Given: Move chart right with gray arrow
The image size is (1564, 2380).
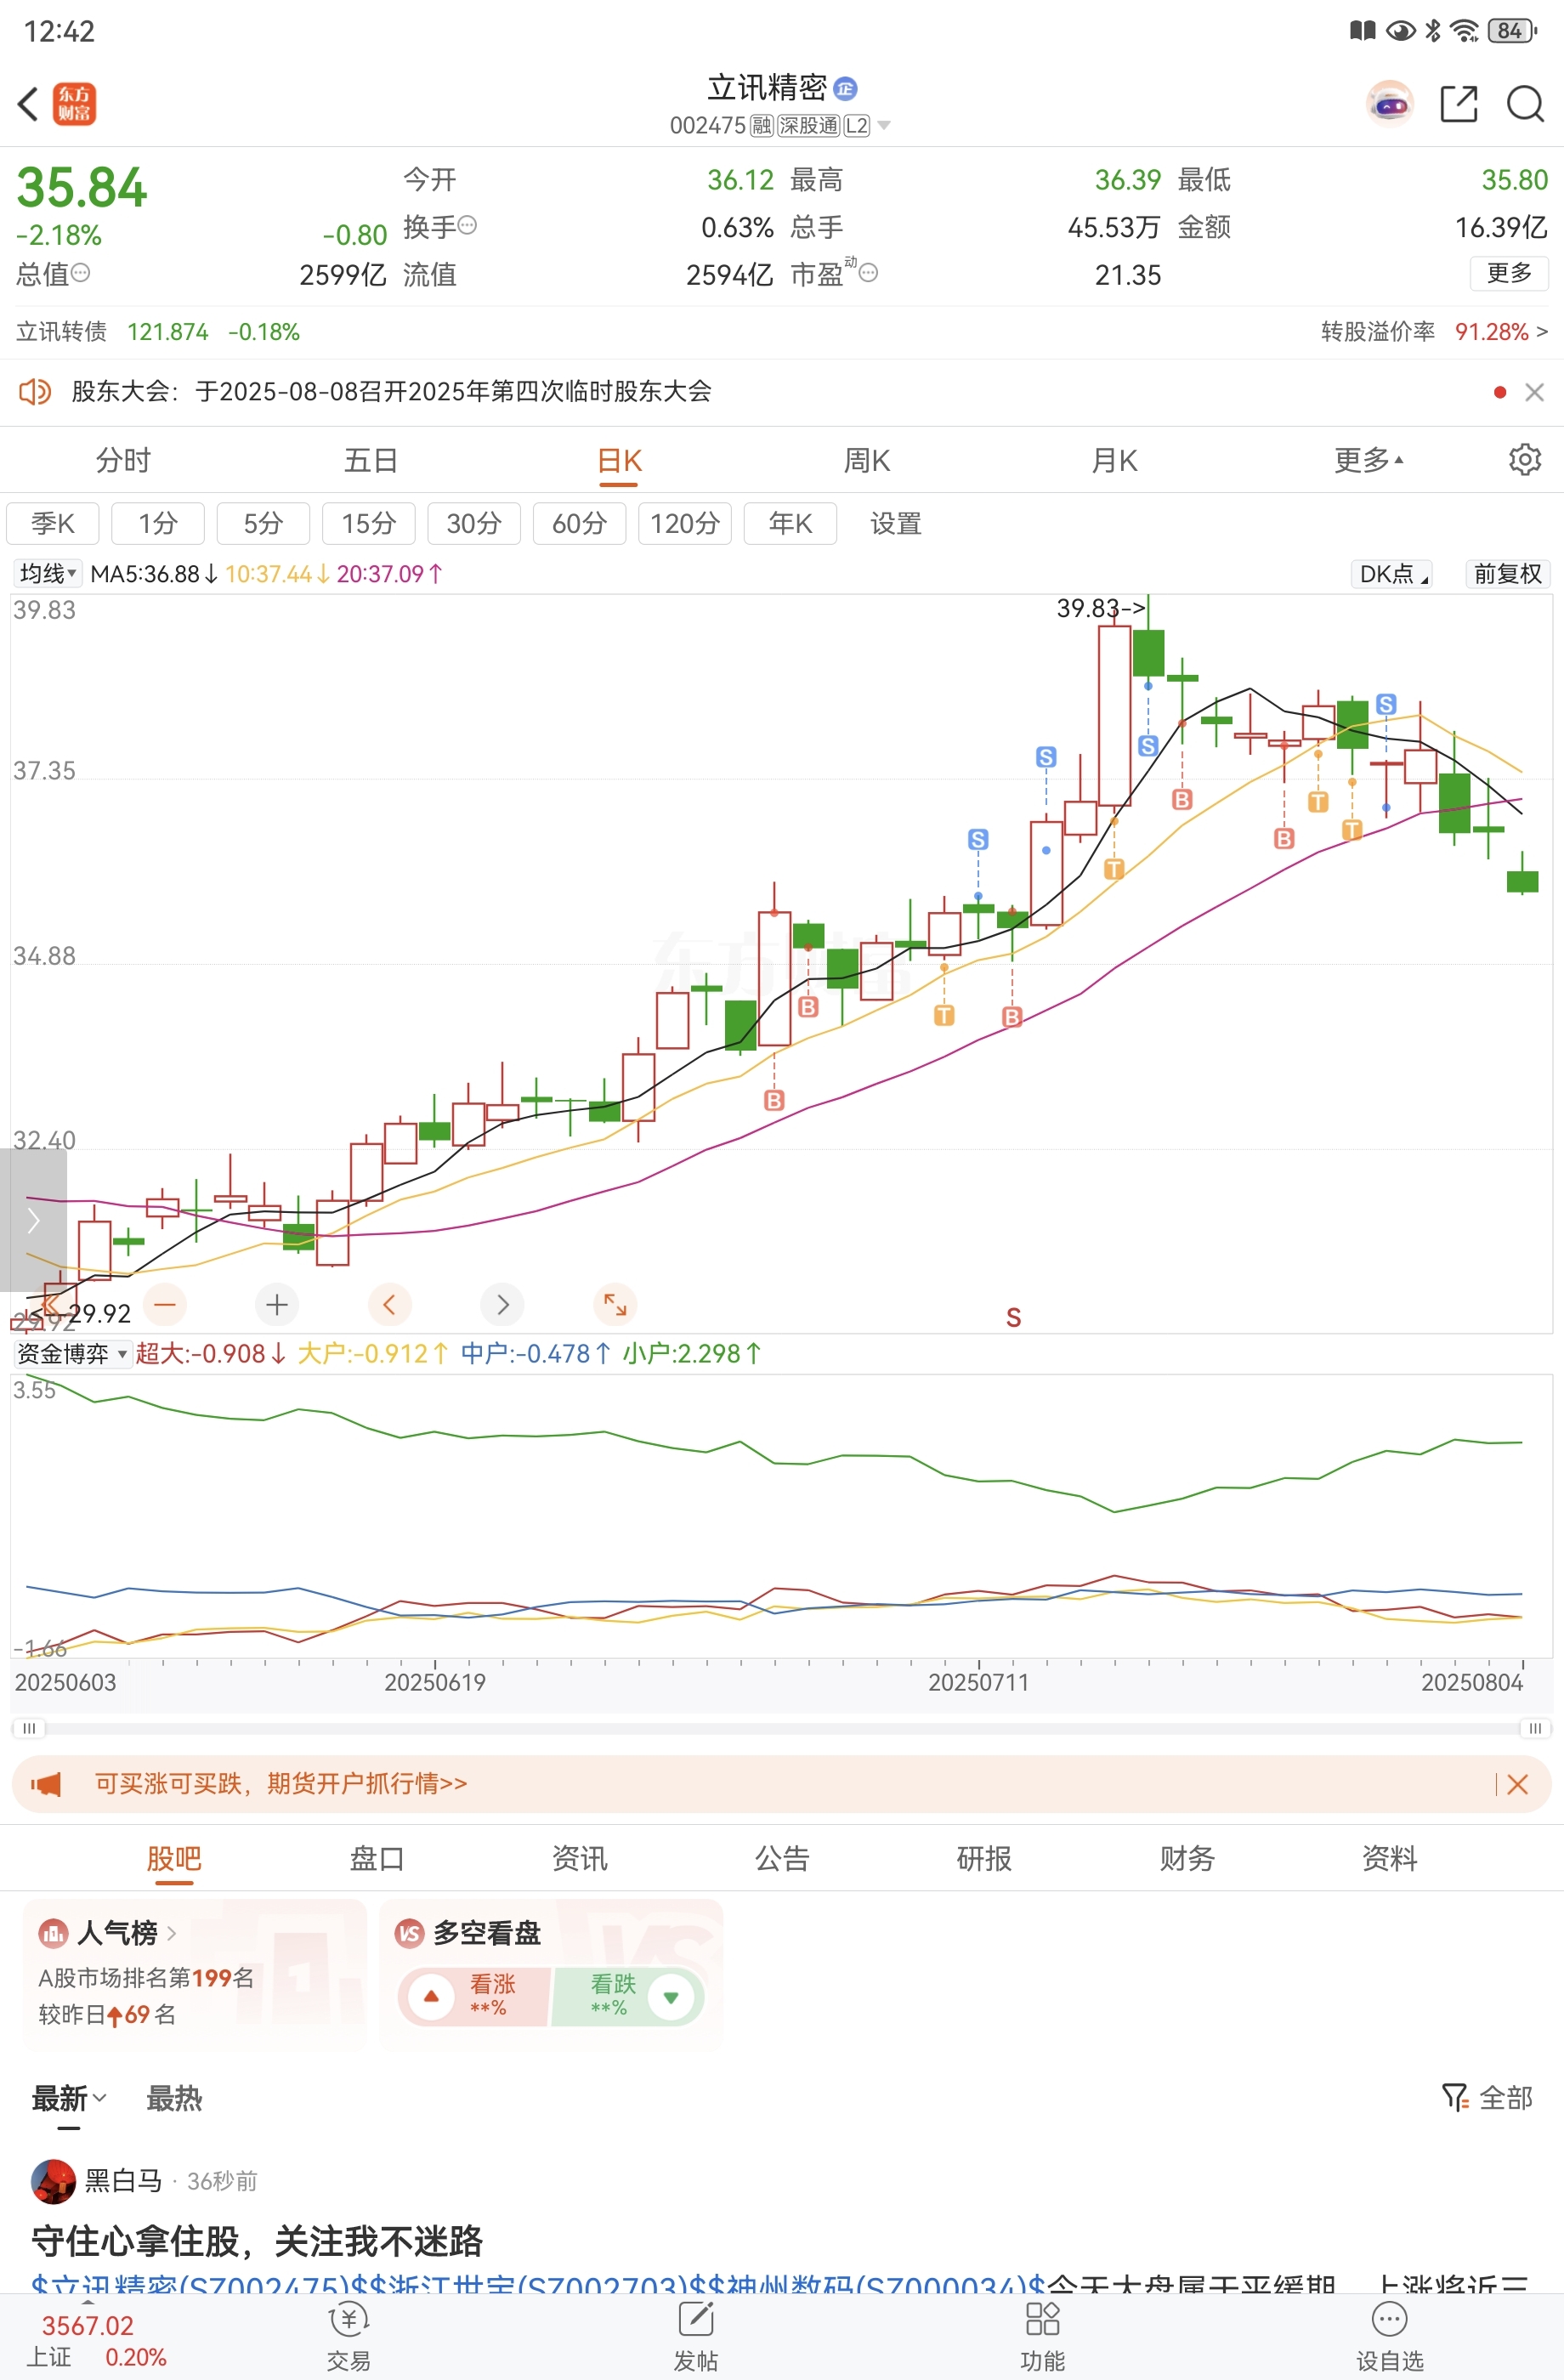Looking at the screenshot, I should tap(502, 1304).
